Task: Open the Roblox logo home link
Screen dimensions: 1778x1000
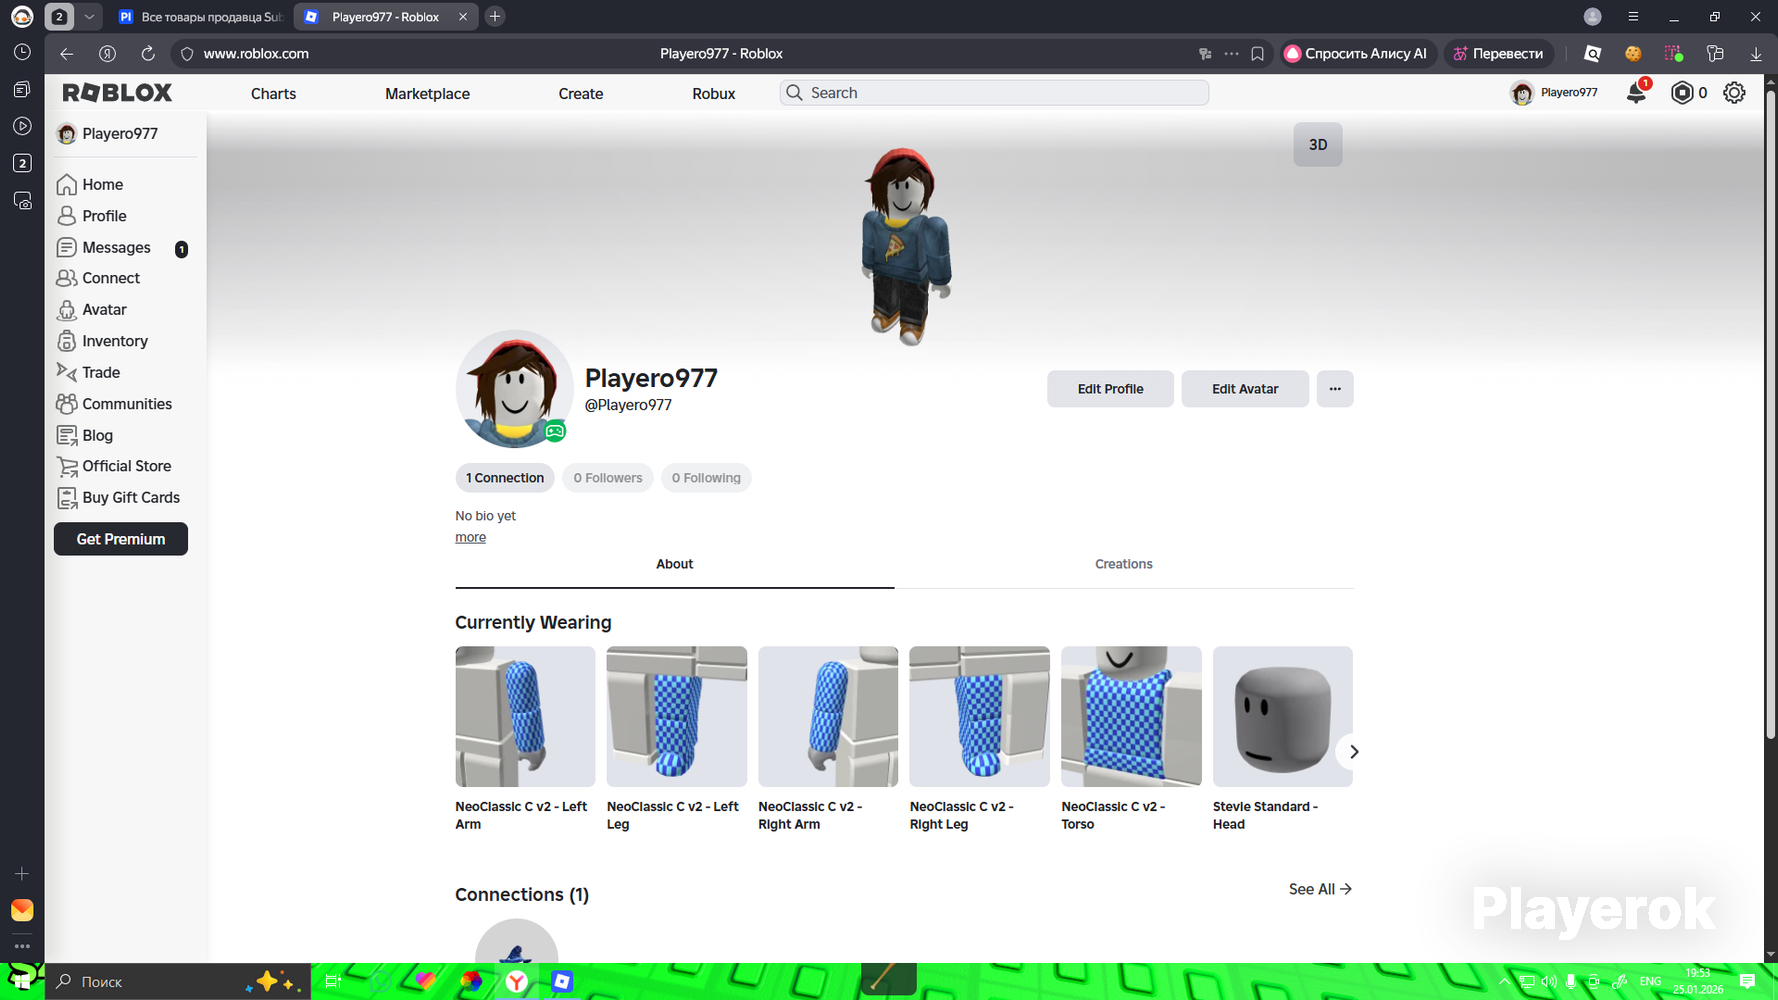Action: coord(117,93)
